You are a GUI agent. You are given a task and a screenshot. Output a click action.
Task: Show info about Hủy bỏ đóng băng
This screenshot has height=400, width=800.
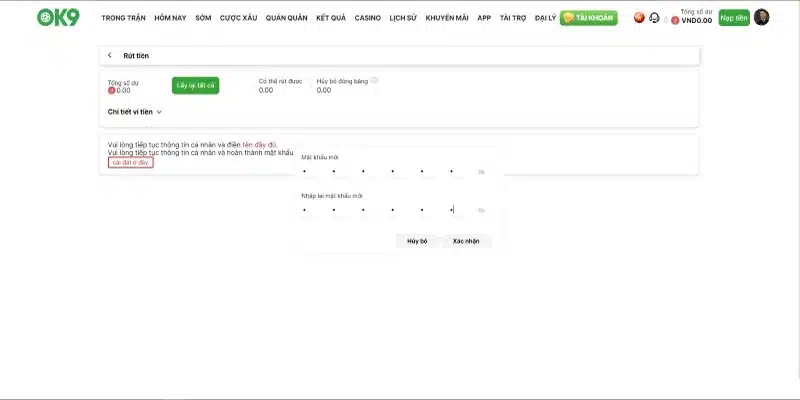coord(374,81)
